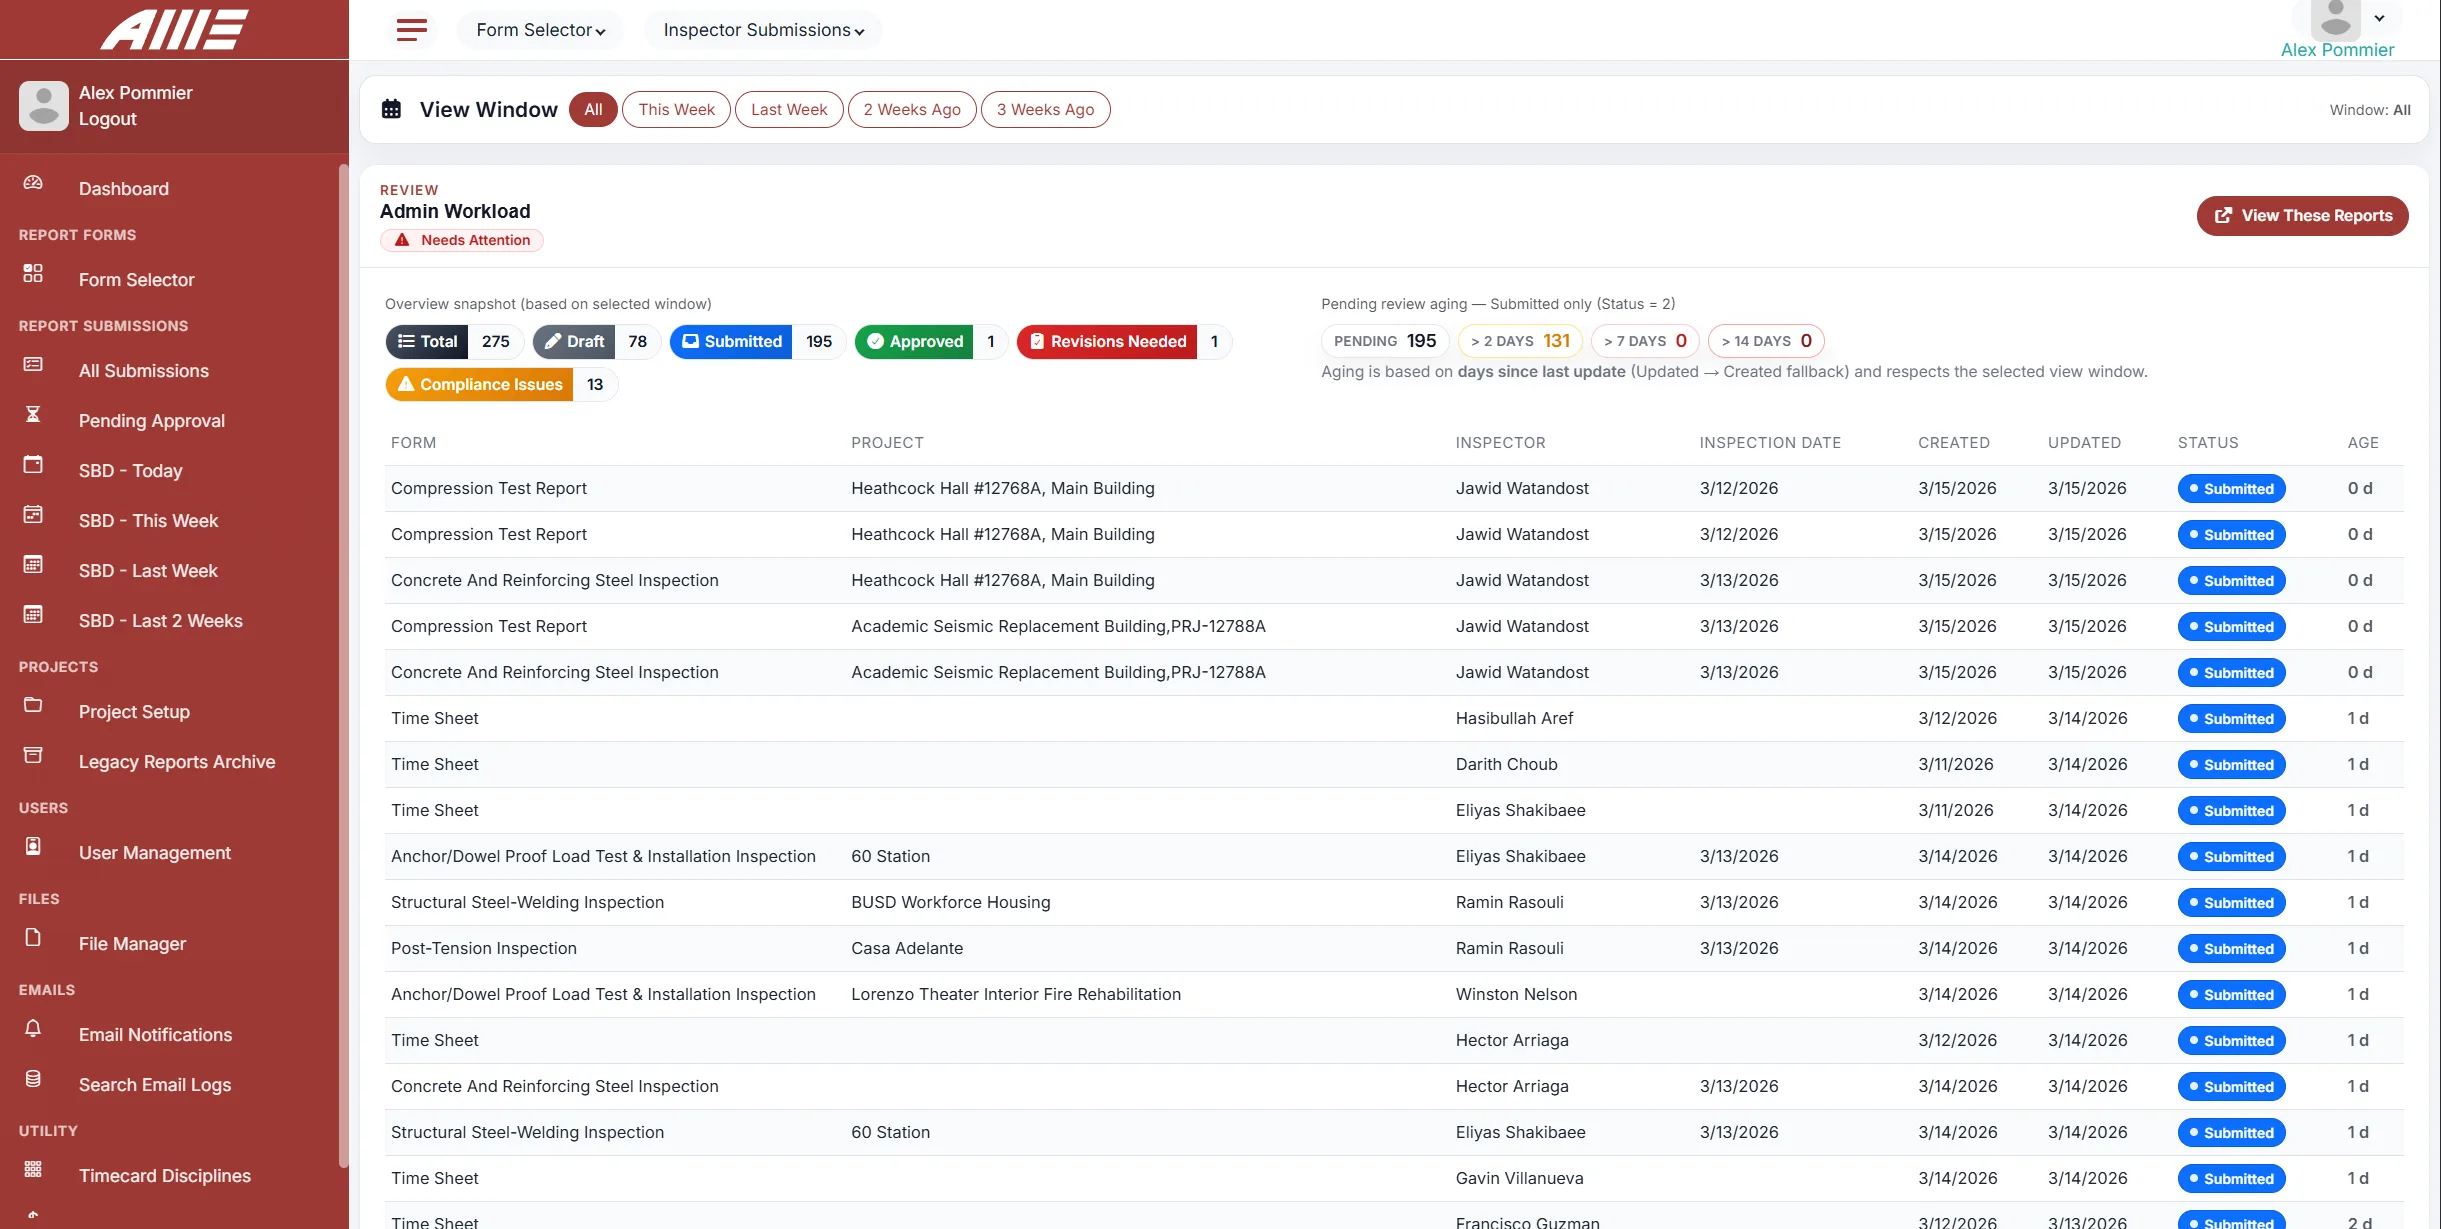Click the > 14 DAYS 0 aging pill

coord(1766,341)
